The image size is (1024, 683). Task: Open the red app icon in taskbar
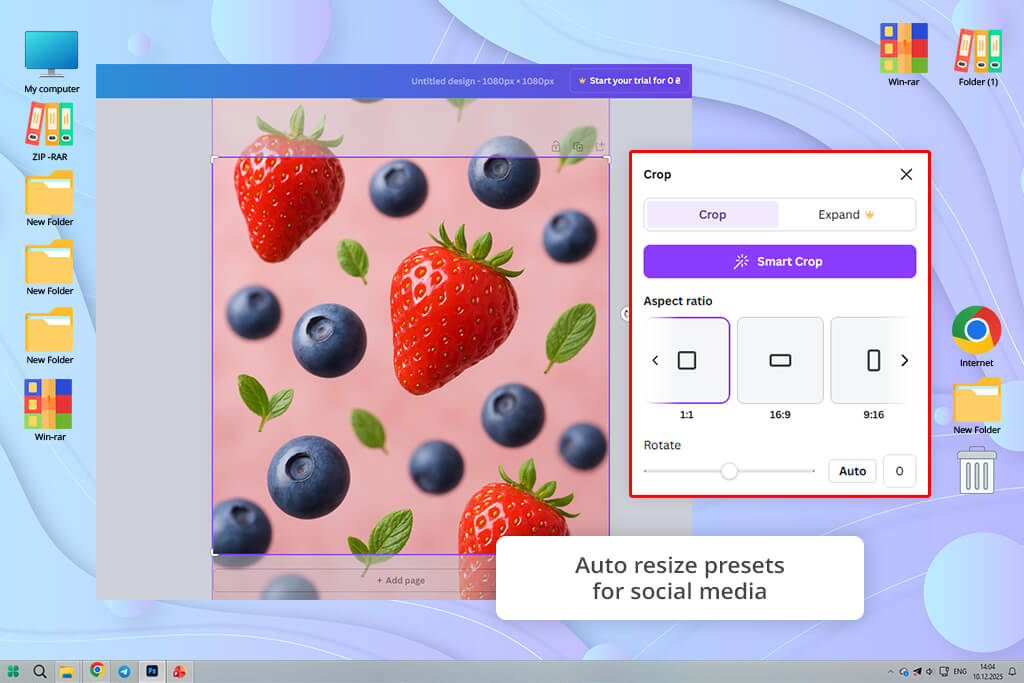pos(179,671)
